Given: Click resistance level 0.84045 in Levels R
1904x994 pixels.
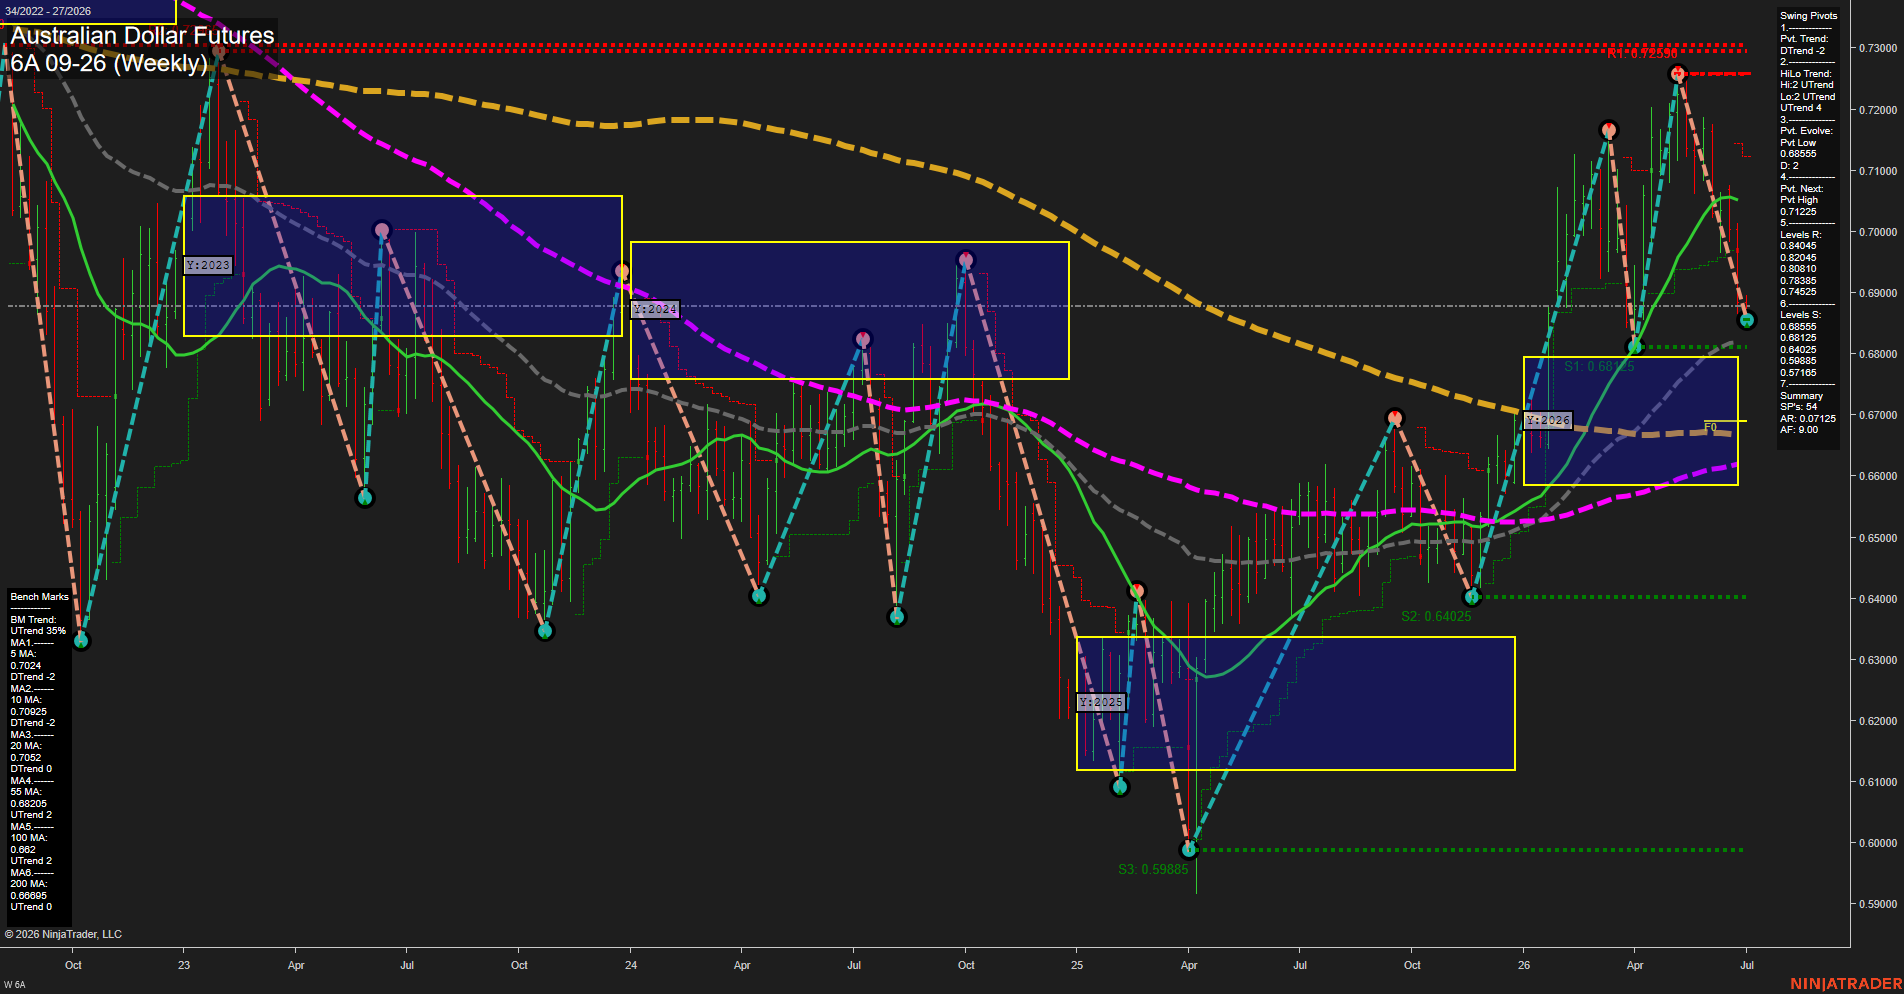Looking at the screenshot, I should pyautogui.click(x=1798, y=246).
